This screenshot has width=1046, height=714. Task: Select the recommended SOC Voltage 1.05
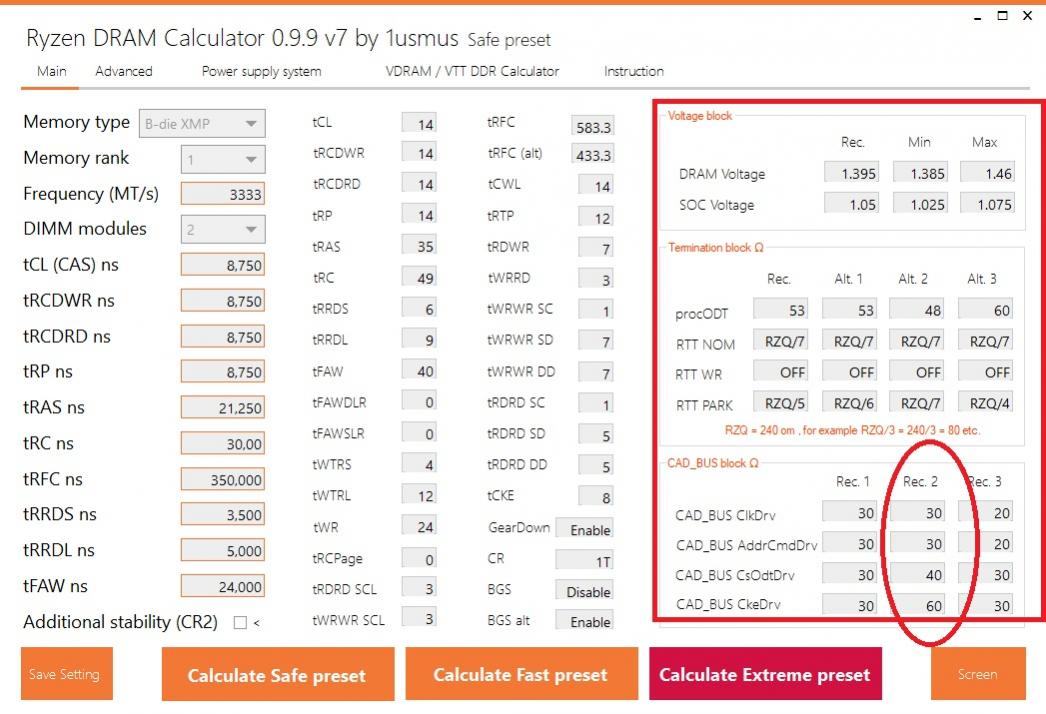851,204
